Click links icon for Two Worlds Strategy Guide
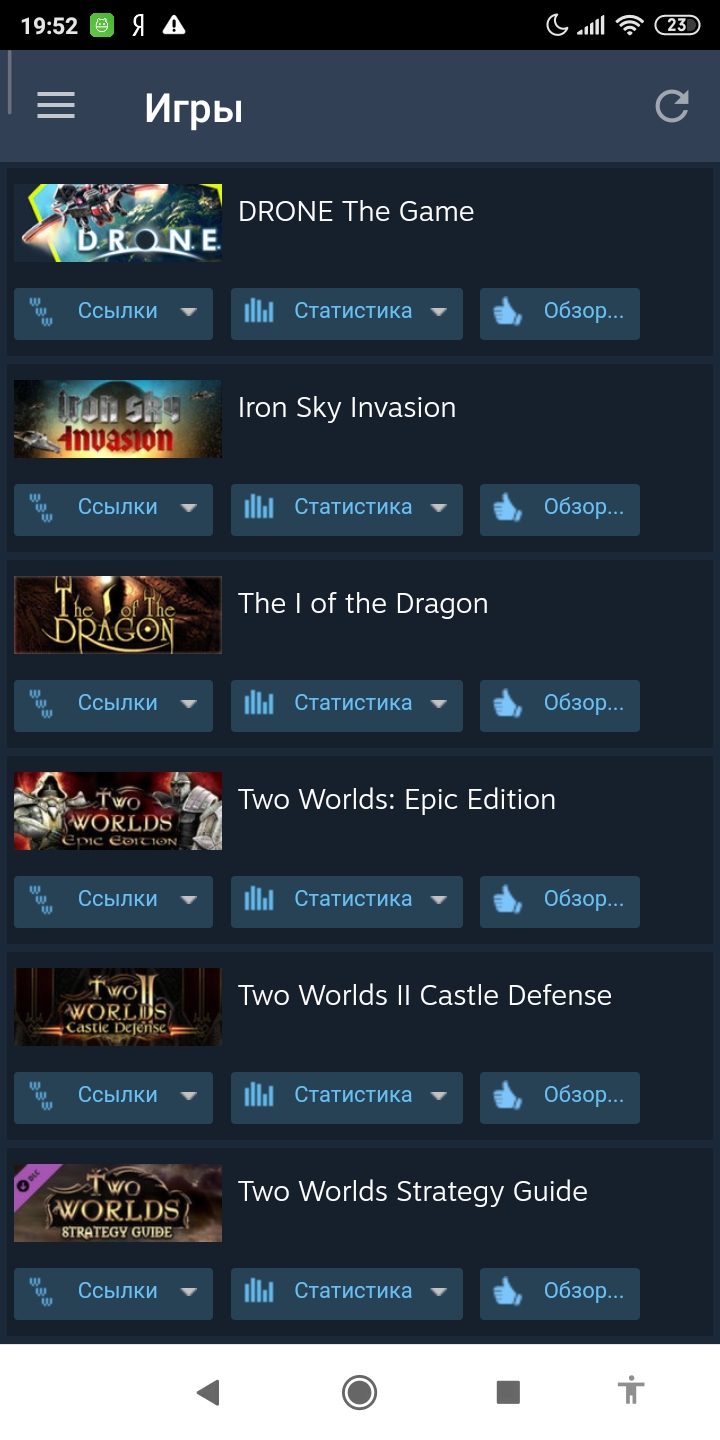This screenshot has height=1440, width=720. 41,1292
